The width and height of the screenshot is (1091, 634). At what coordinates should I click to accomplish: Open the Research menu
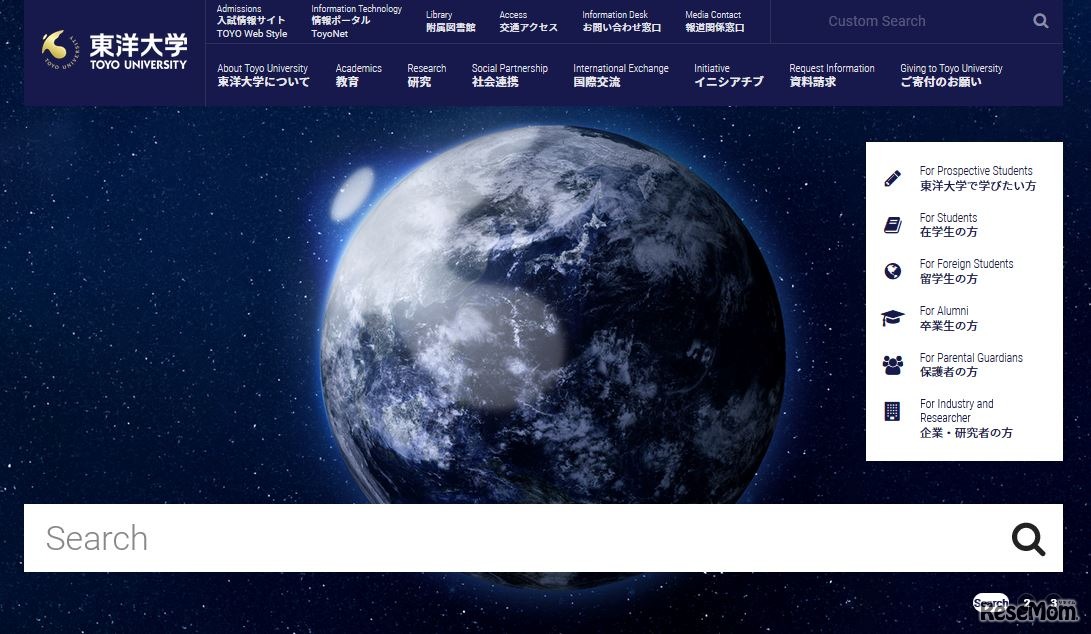click(427, 75)
